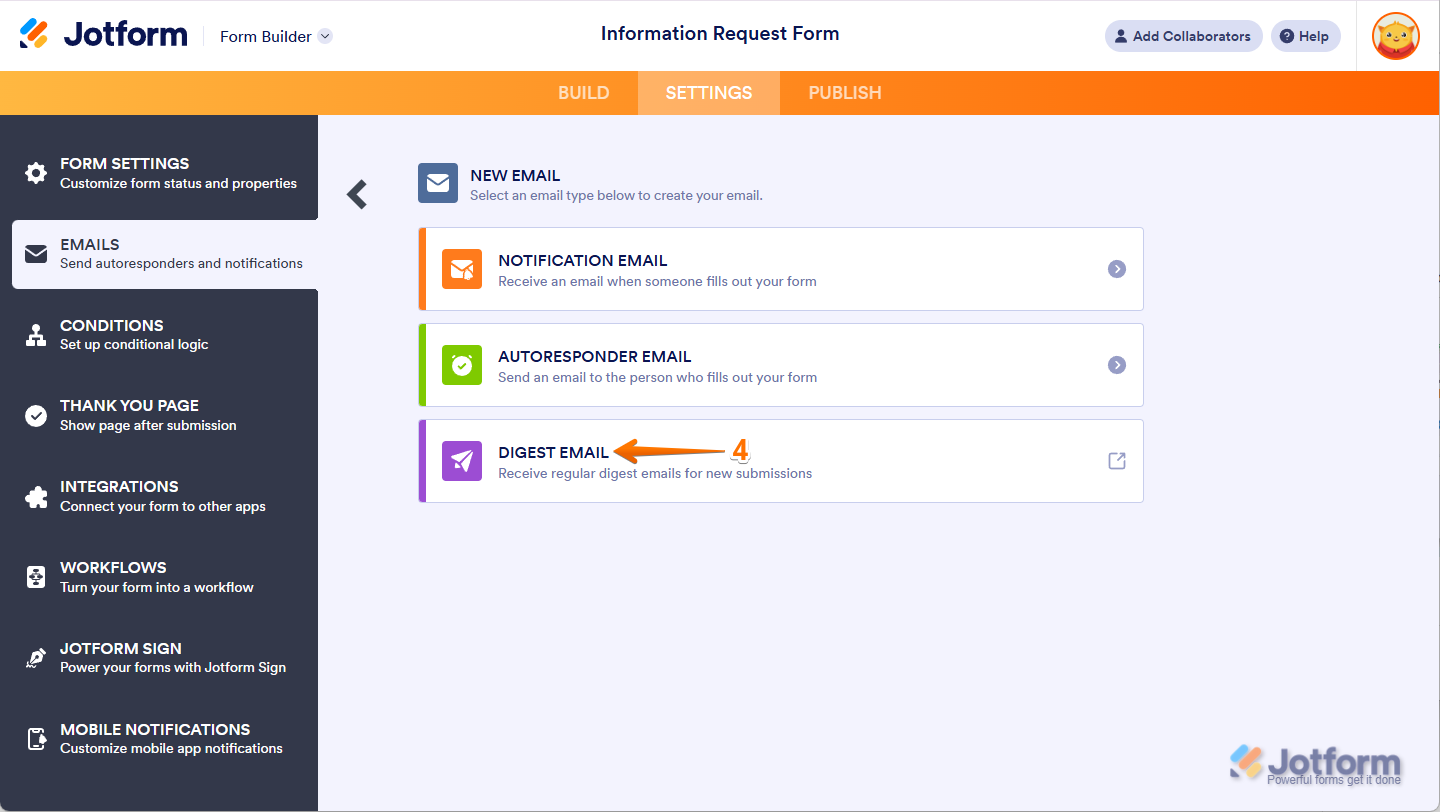Open the Conditions section icon
The width and height of the screenshot is (1440, 812).
coord(36,335)
